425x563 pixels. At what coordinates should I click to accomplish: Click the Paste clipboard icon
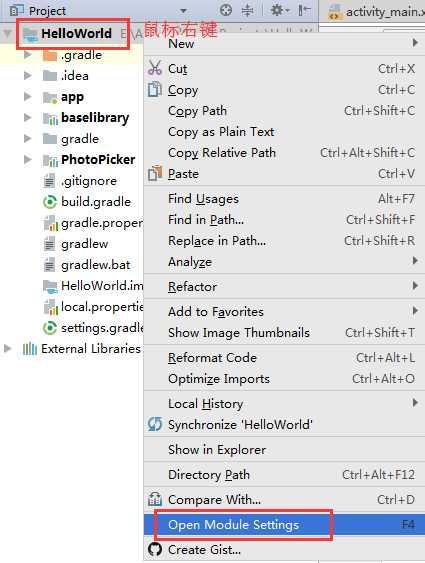(155, 173)
